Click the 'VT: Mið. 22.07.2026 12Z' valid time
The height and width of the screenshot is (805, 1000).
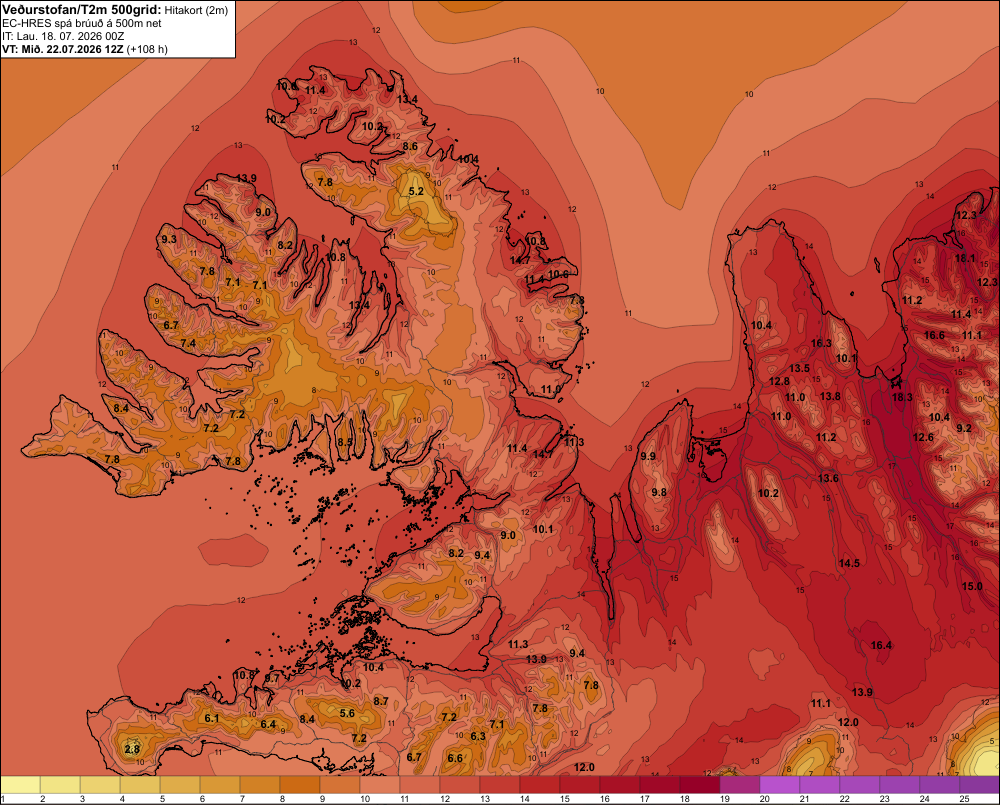[x=63, y=49]
